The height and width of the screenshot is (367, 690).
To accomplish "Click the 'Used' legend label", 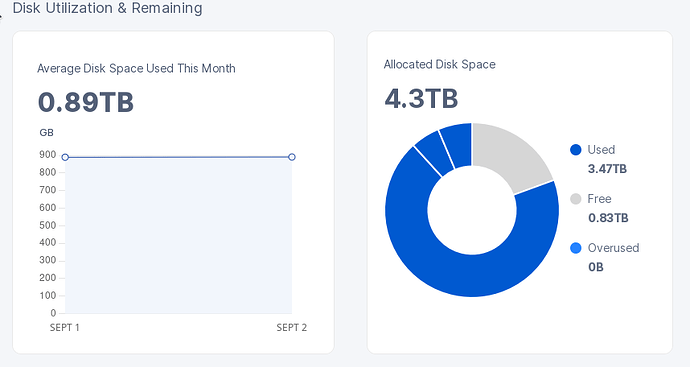I will point(601,150).
